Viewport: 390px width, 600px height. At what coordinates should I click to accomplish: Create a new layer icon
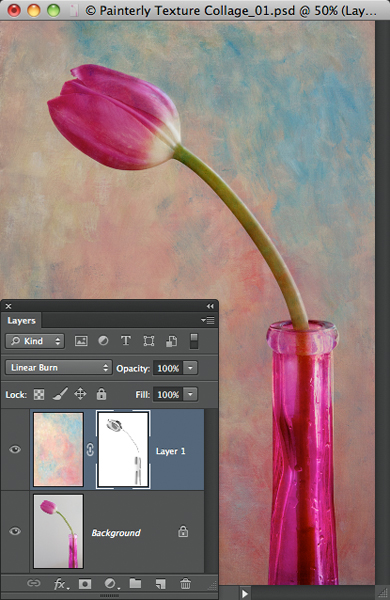[160, 584]
